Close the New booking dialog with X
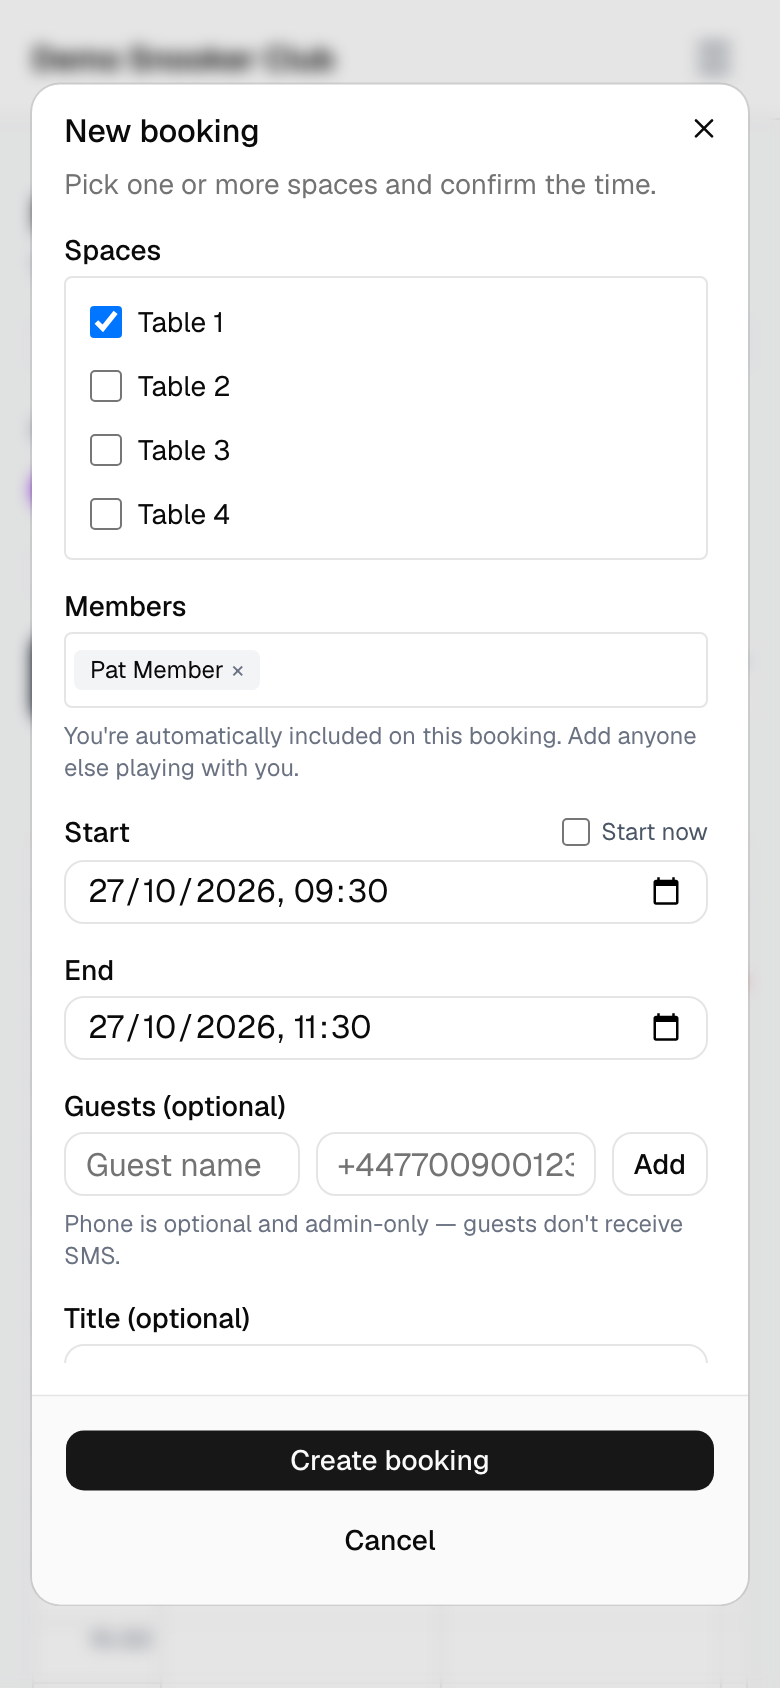This screenshot has width=780, height=1688. [704, 129]
